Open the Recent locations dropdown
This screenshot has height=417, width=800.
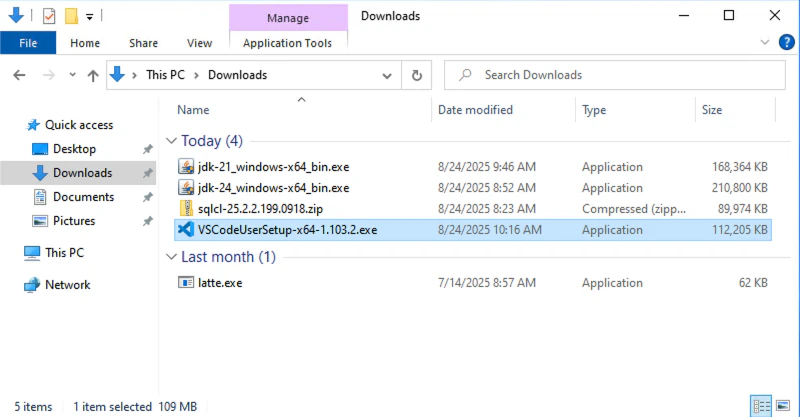(72, 75)
